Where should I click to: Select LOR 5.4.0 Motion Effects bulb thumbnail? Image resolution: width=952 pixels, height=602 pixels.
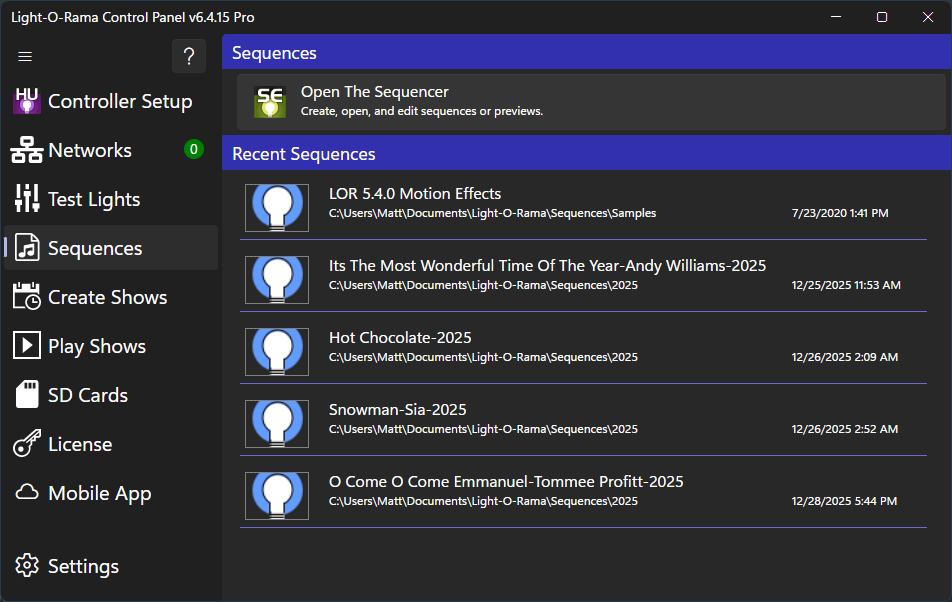(277, 208)
